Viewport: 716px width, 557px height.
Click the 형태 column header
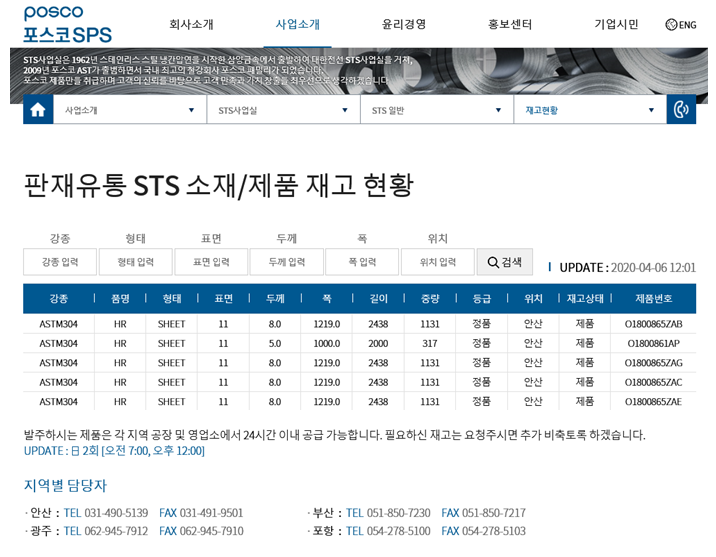pyautogui.click(x=172, y=299)
